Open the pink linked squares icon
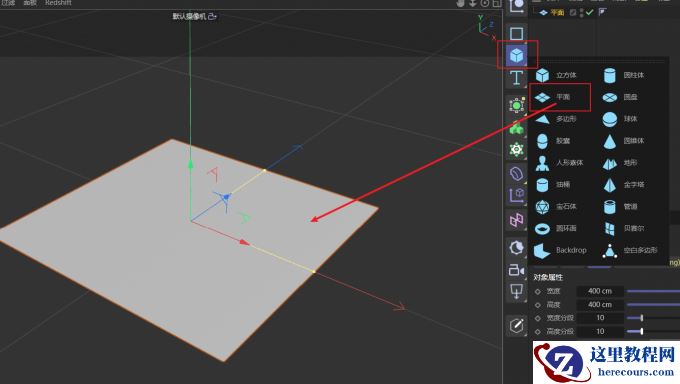This screenshot has width=680, height=384. [517, 220]
